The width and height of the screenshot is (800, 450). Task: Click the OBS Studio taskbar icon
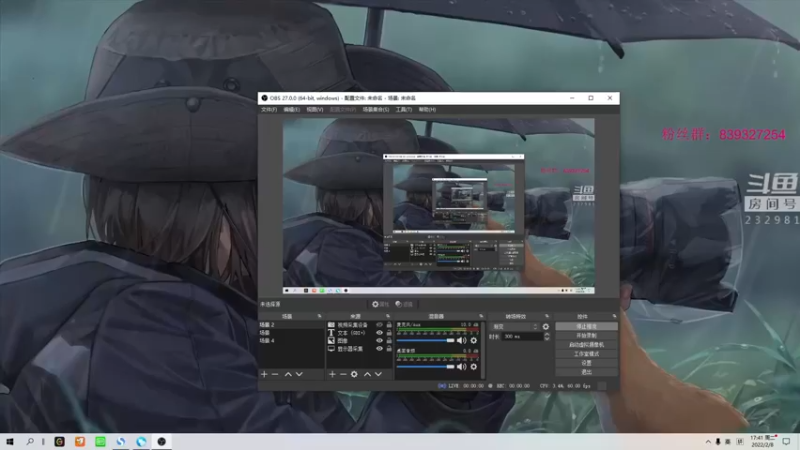[161, 441]
